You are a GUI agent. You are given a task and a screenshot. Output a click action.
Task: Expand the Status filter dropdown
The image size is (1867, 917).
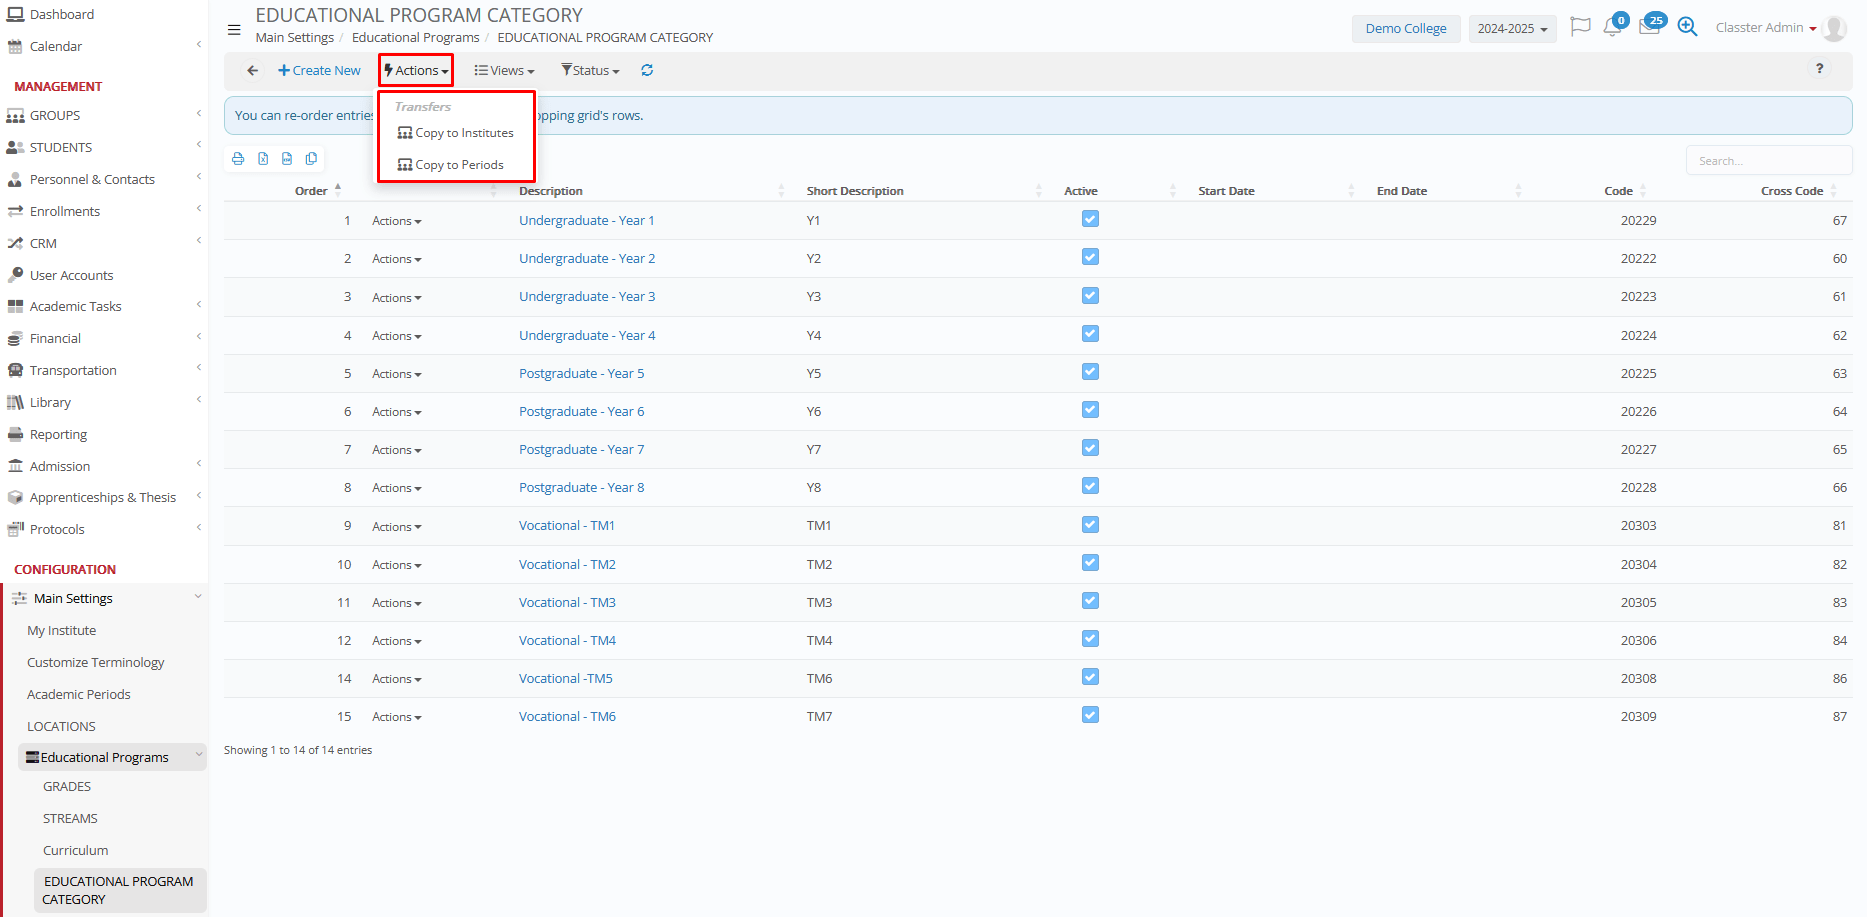(591, 71)
